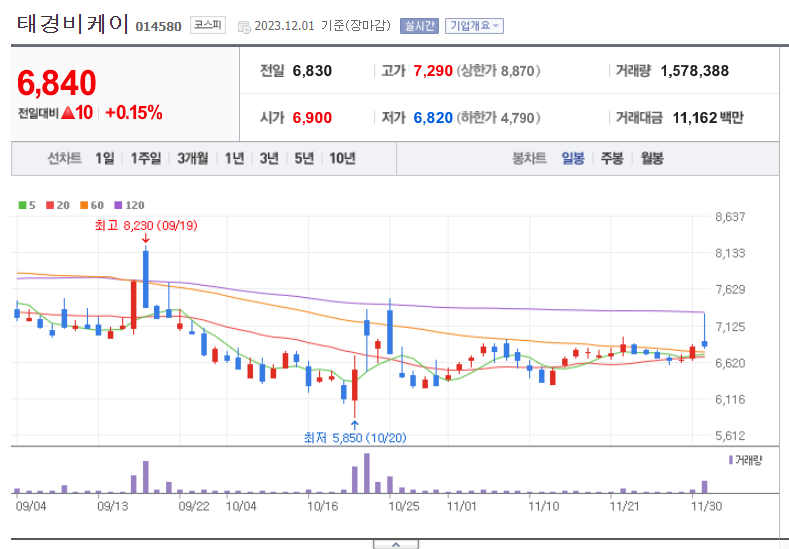The height and width of the screenshot is (549, 789).
Task: Click the 저가 value 6,820
Action: (x=433, y=118)
